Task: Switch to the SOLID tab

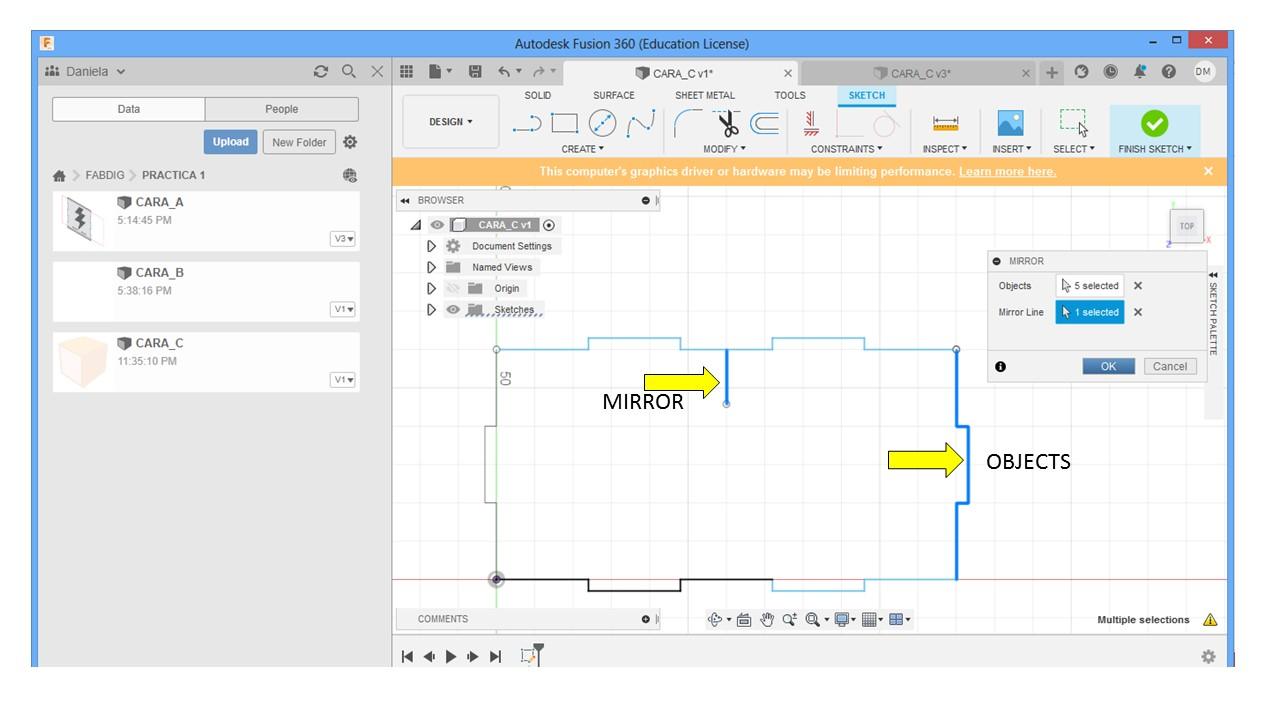Action: point(538,95)
